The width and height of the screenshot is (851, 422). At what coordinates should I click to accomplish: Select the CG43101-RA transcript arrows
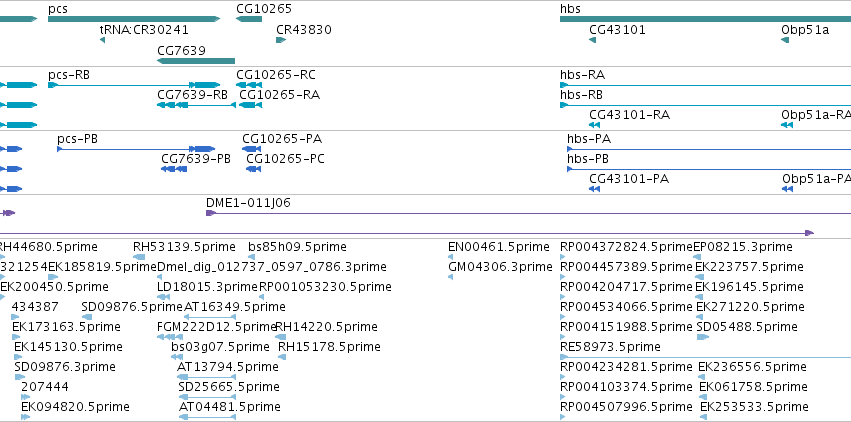click(x=594, y=125)
